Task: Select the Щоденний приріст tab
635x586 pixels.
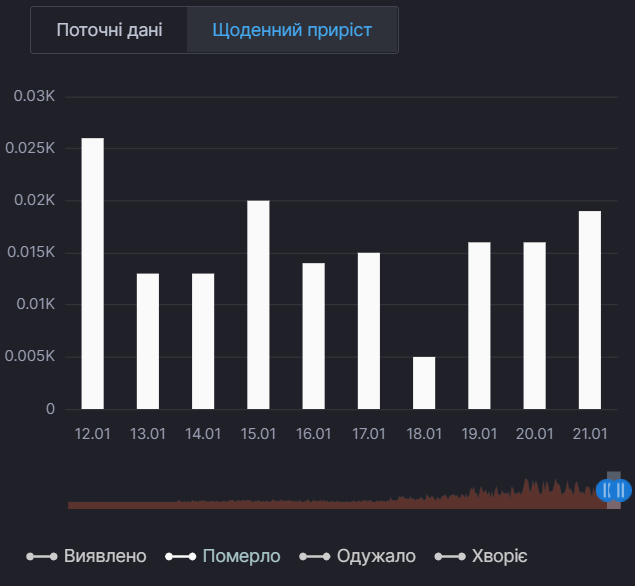Action: 292,30
